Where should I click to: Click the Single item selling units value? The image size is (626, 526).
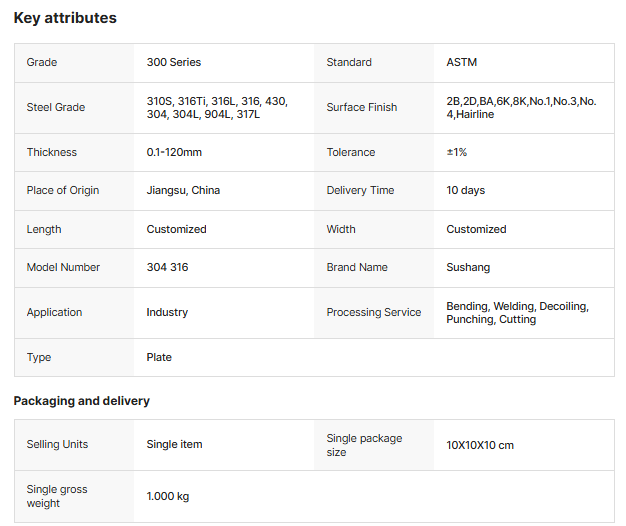[174, 444]
